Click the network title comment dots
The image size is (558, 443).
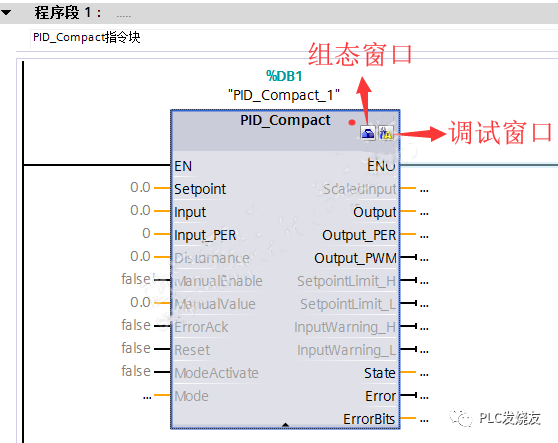click(x=124, y=16)
